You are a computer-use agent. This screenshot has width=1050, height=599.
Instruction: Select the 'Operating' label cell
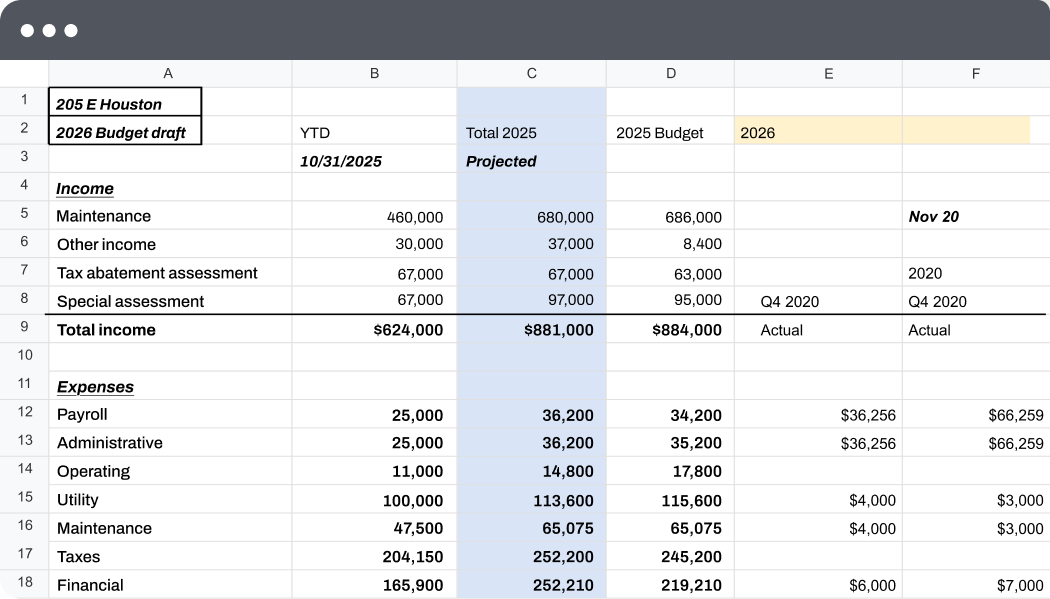click(x=170, y=471)
